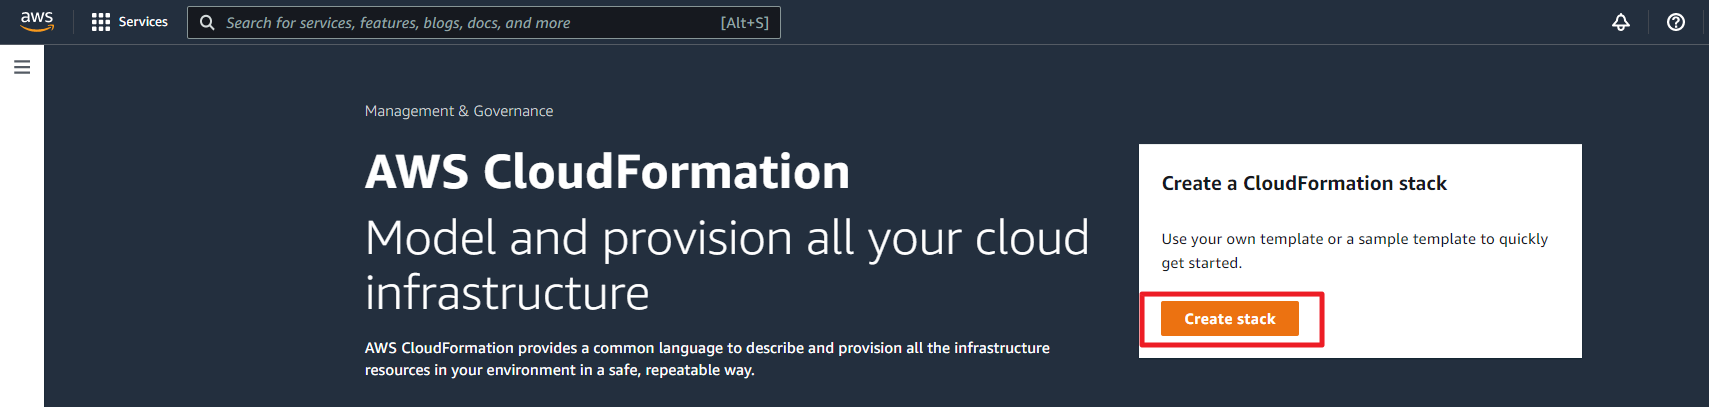
Task: Open the Services grid icon
Action: [101, 22]
